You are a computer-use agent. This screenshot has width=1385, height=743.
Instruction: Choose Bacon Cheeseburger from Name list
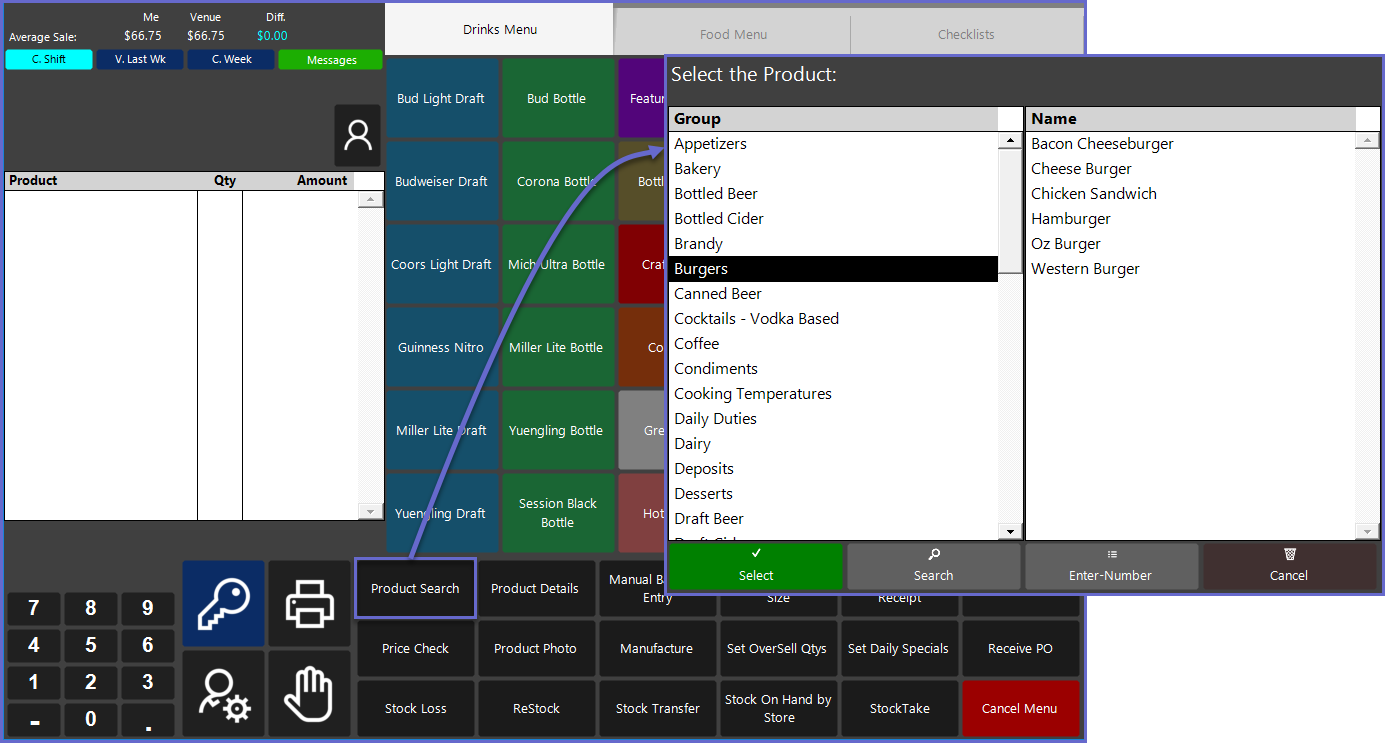point(1102,144)
